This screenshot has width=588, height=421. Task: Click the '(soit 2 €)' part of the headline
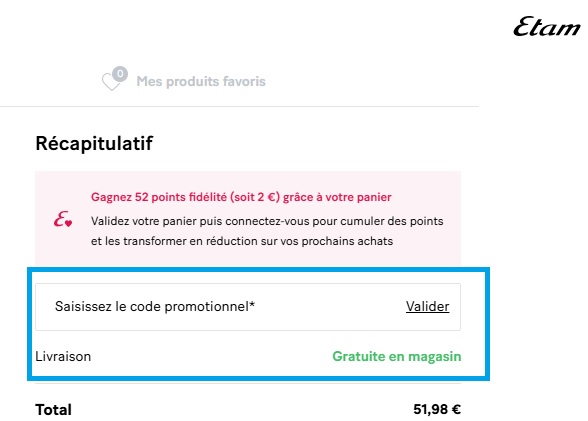(255, 197)
